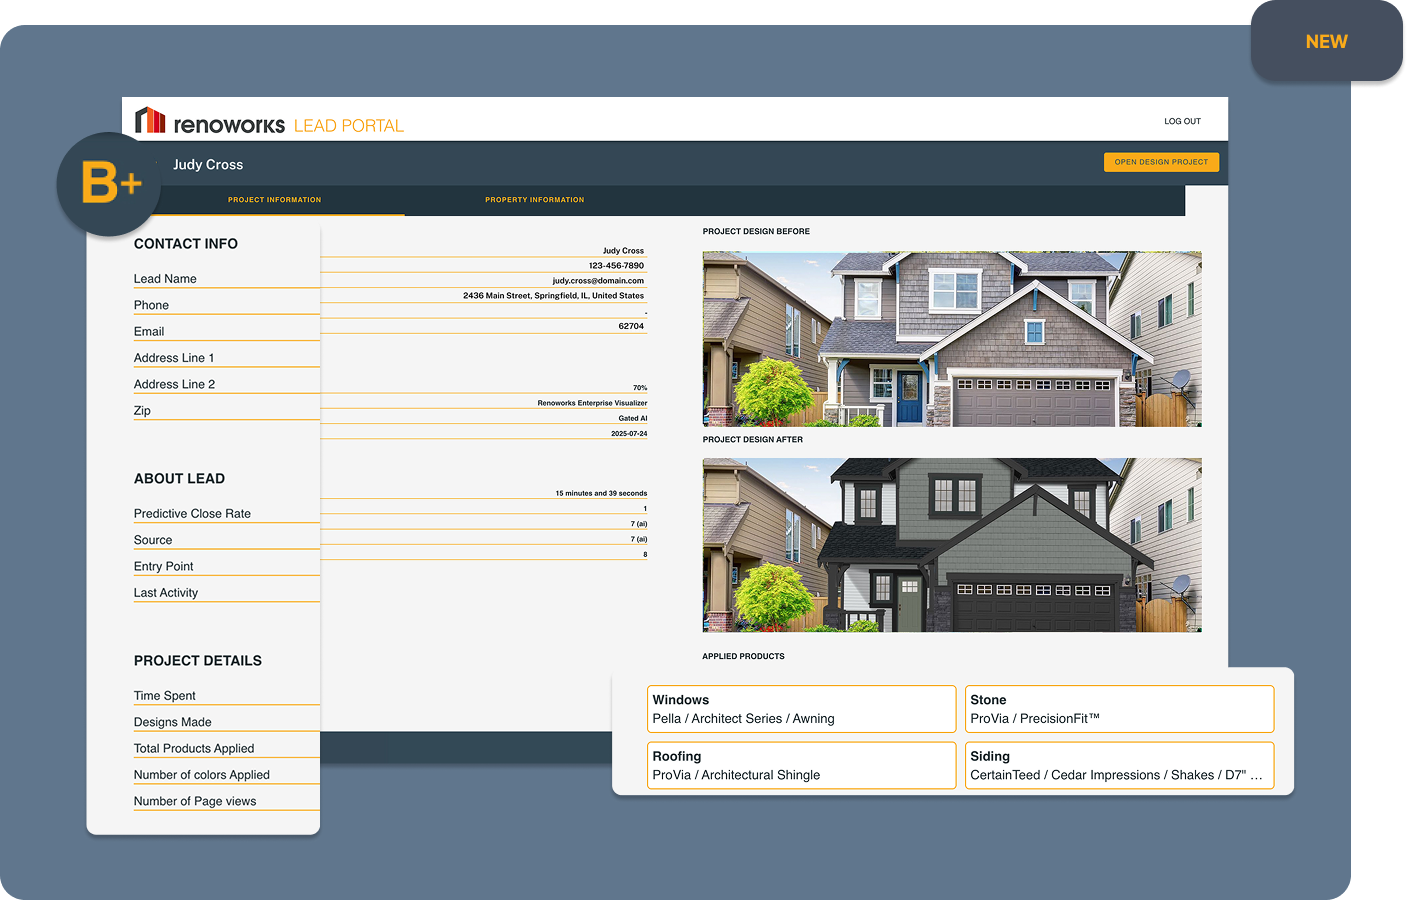This screenshot has height=900, width=1407.
Task: Click the Last Activity label
Action: point(166,593)
